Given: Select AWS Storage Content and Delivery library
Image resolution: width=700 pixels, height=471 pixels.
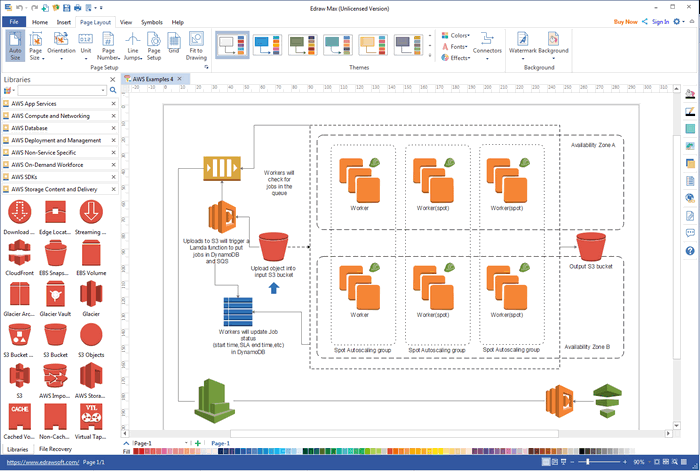Looking at the screenshot, I should click(x=59, y=189).
